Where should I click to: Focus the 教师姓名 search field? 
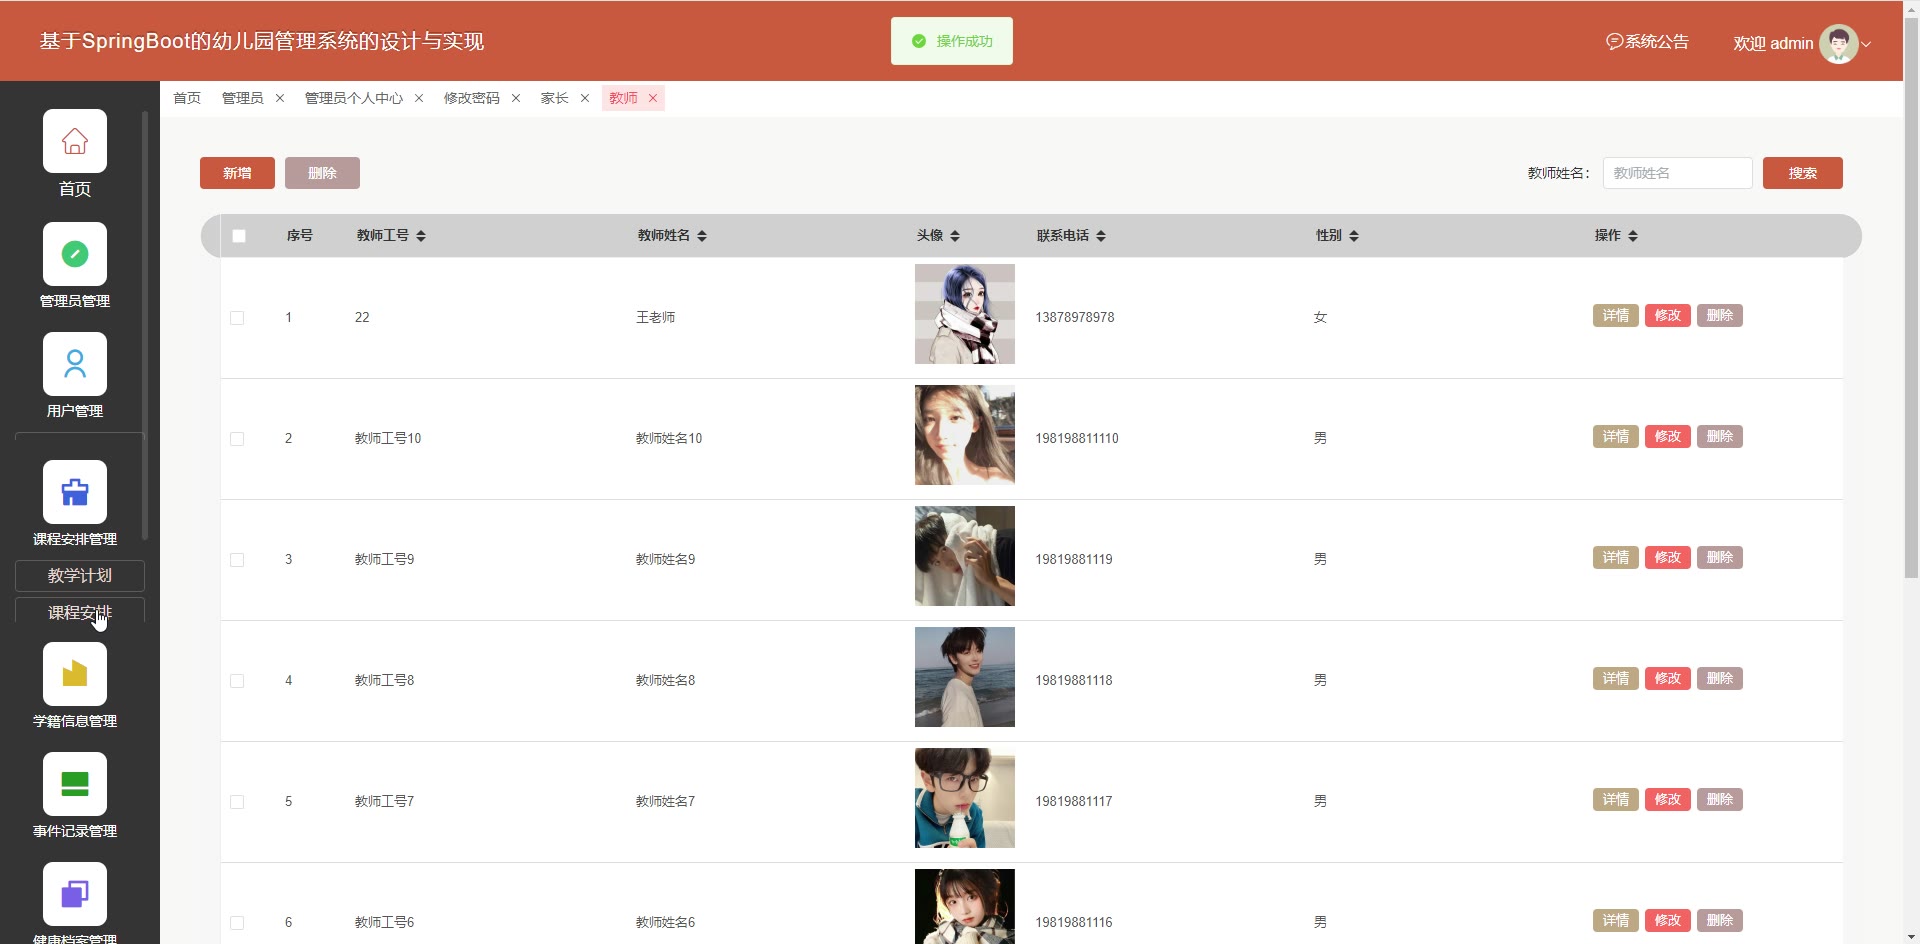[x=1678, y=173]
